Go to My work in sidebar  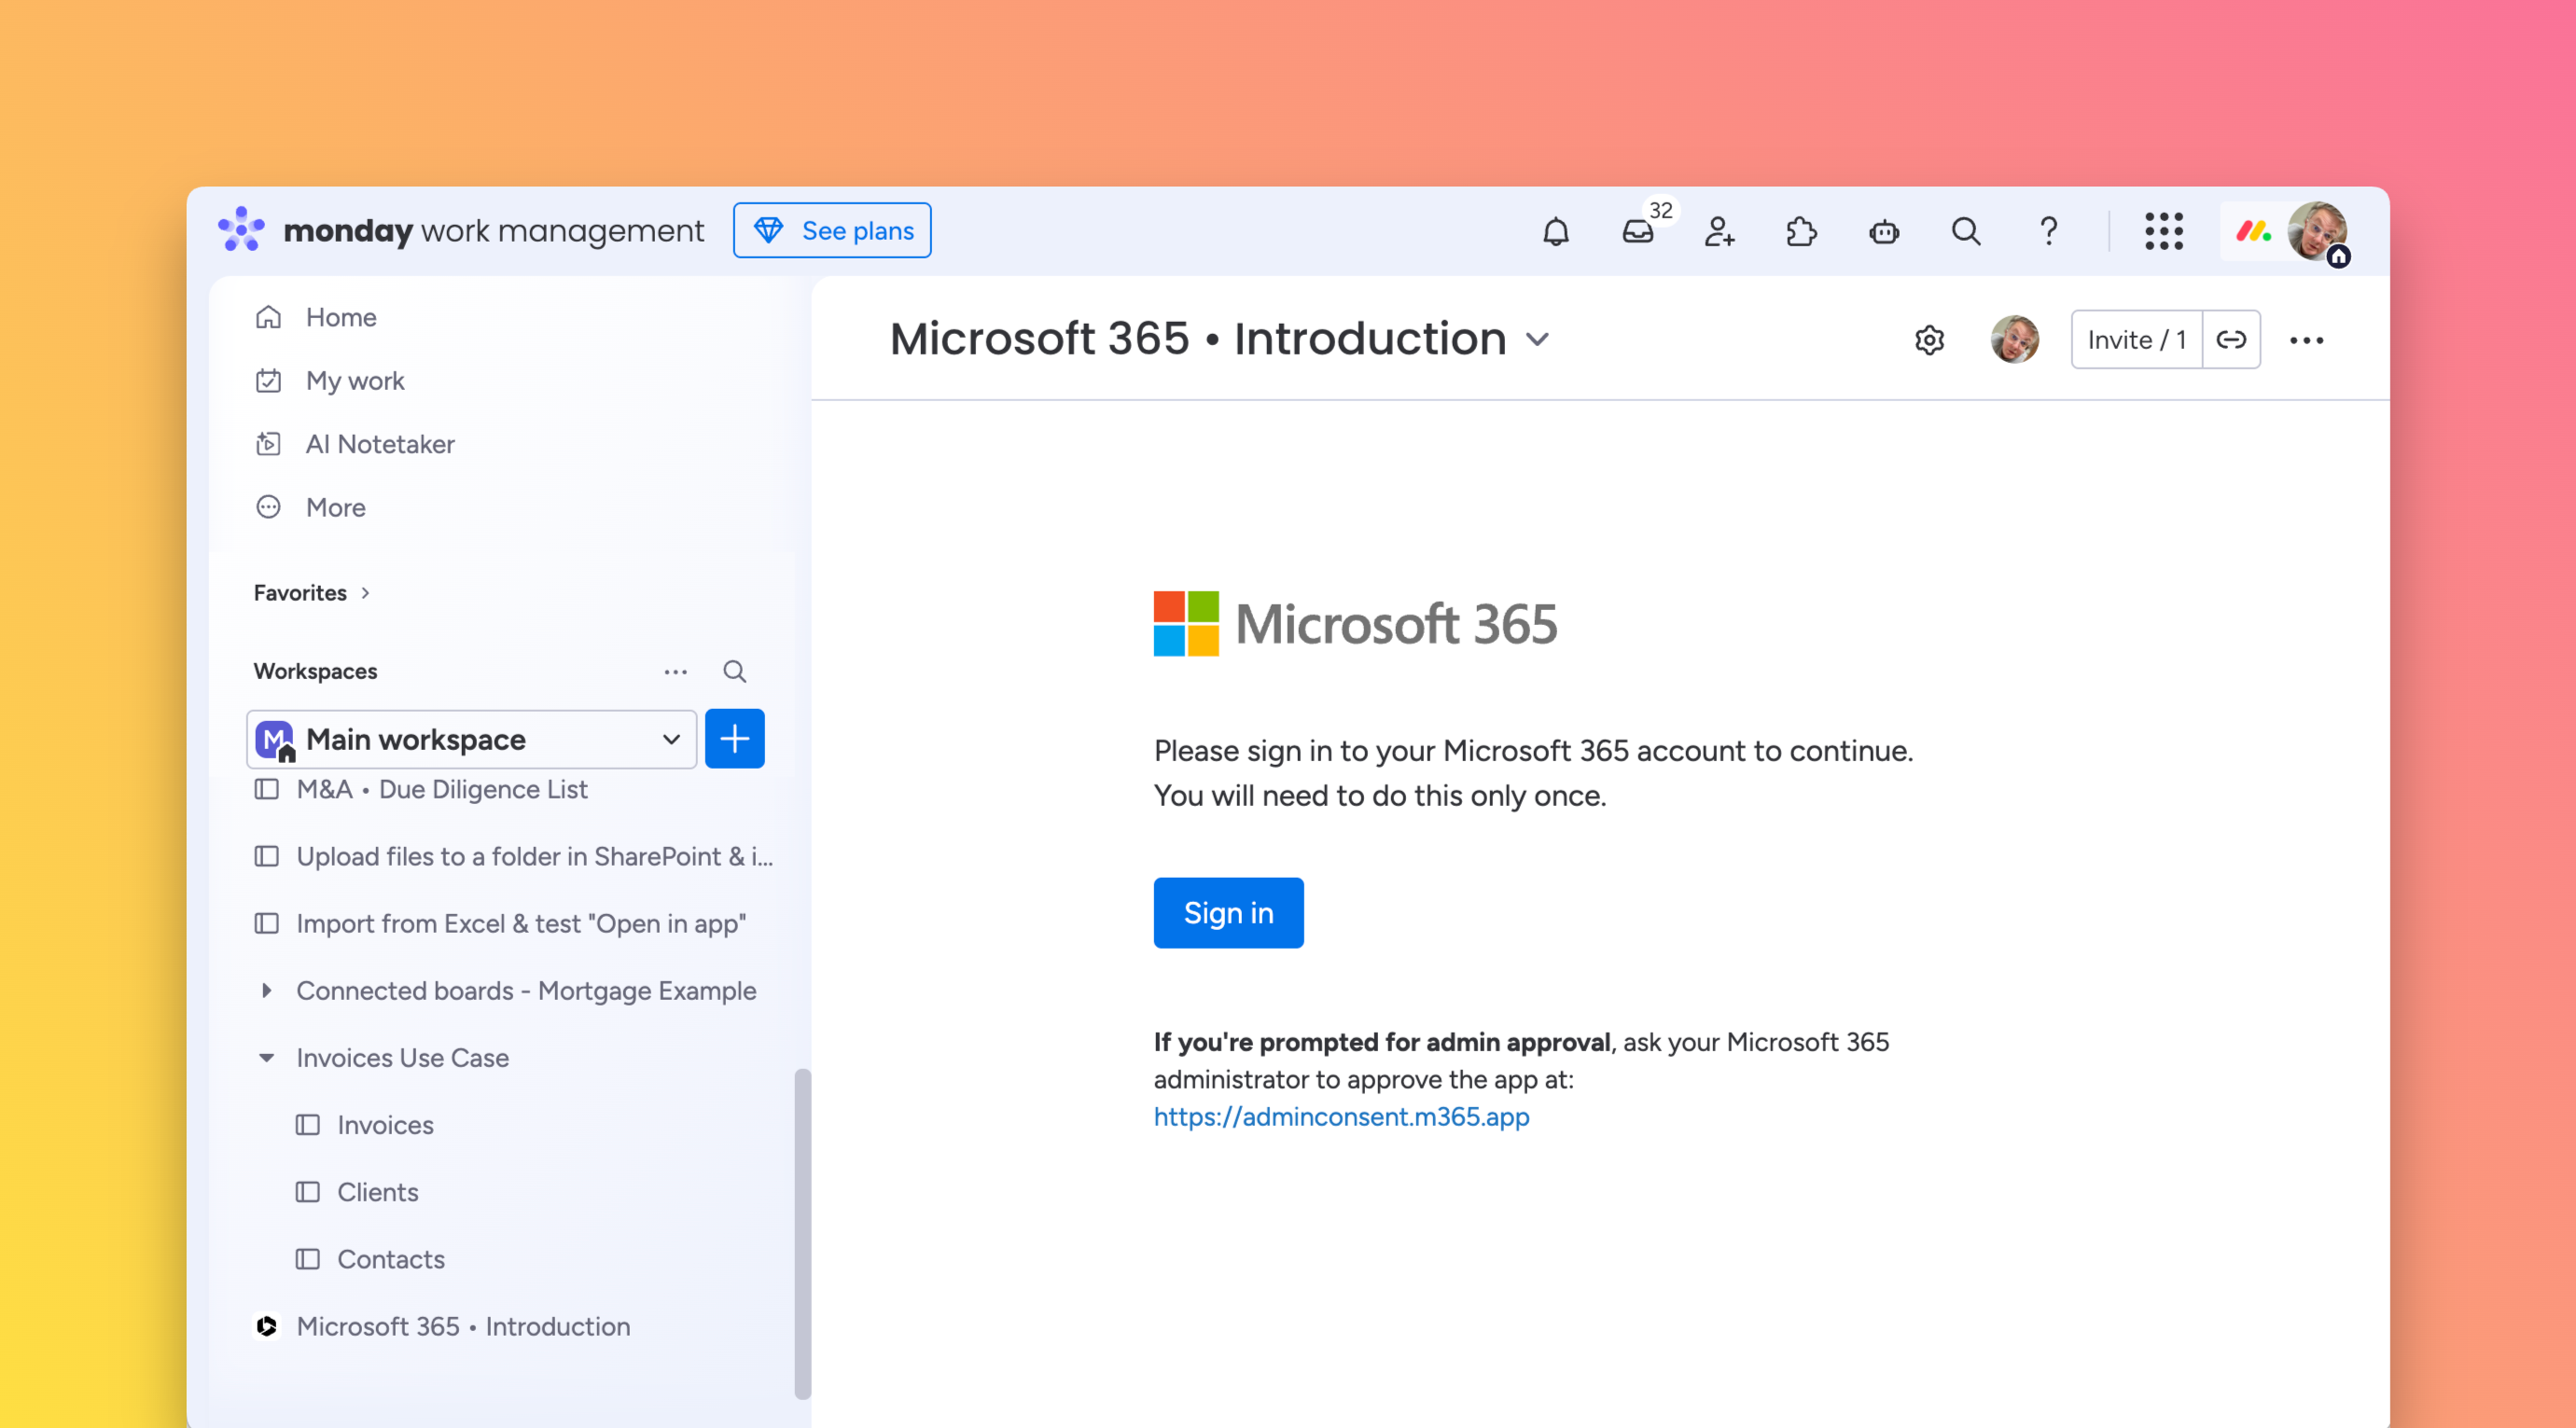(x=354, y=381)
